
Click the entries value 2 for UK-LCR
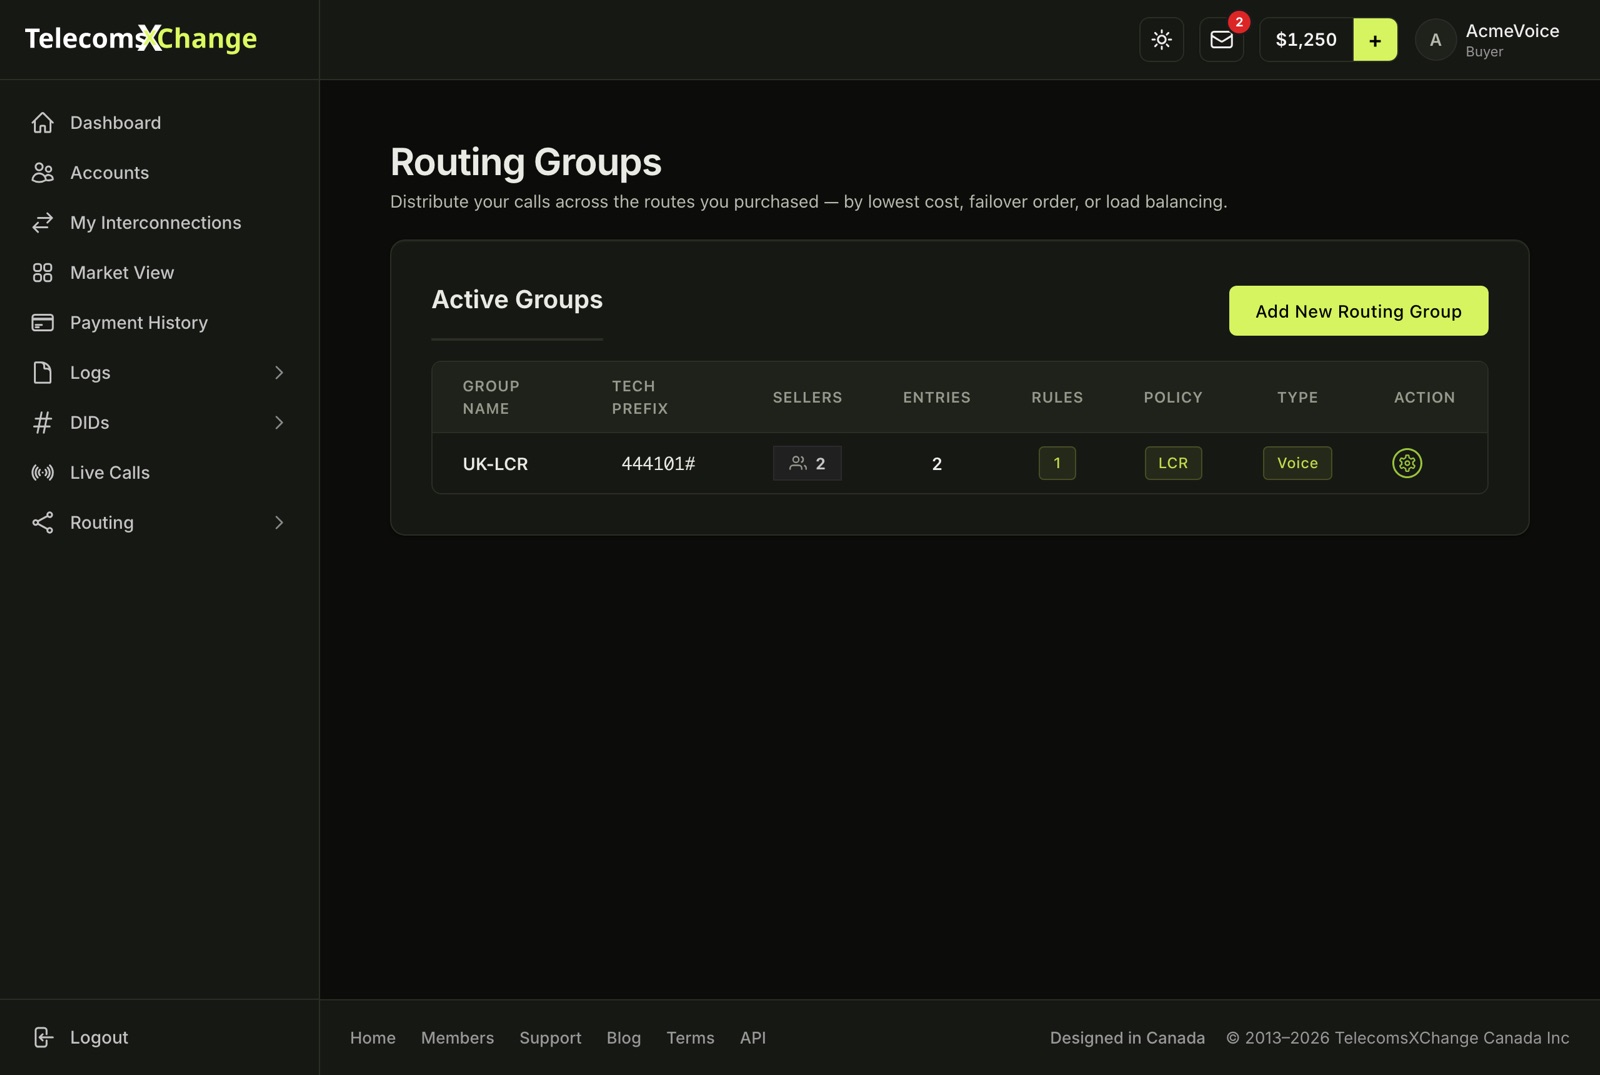pos(937,464)
